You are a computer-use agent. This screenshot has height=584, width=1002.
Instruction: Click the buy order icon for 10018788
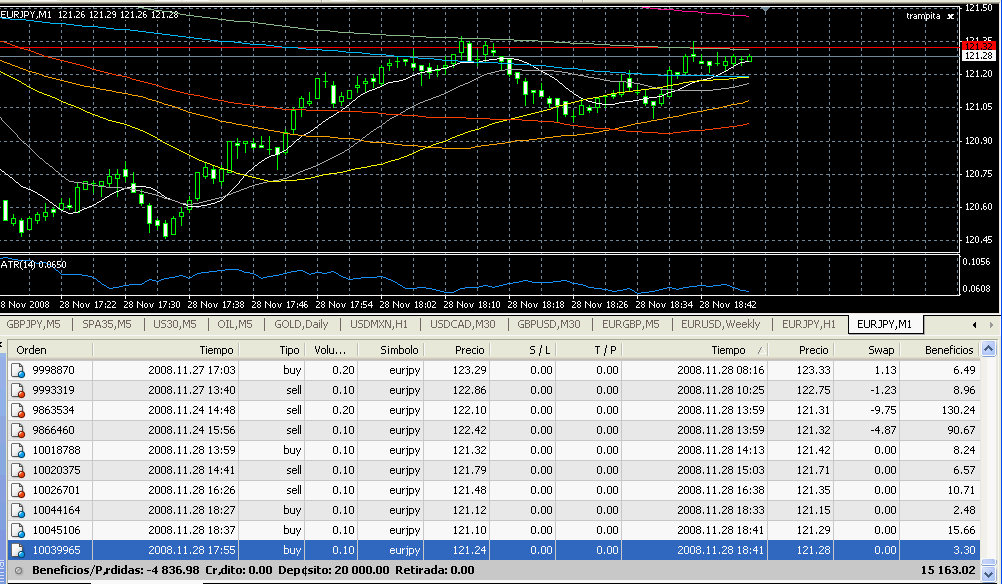pyautogui.click(x=18, y=450)
